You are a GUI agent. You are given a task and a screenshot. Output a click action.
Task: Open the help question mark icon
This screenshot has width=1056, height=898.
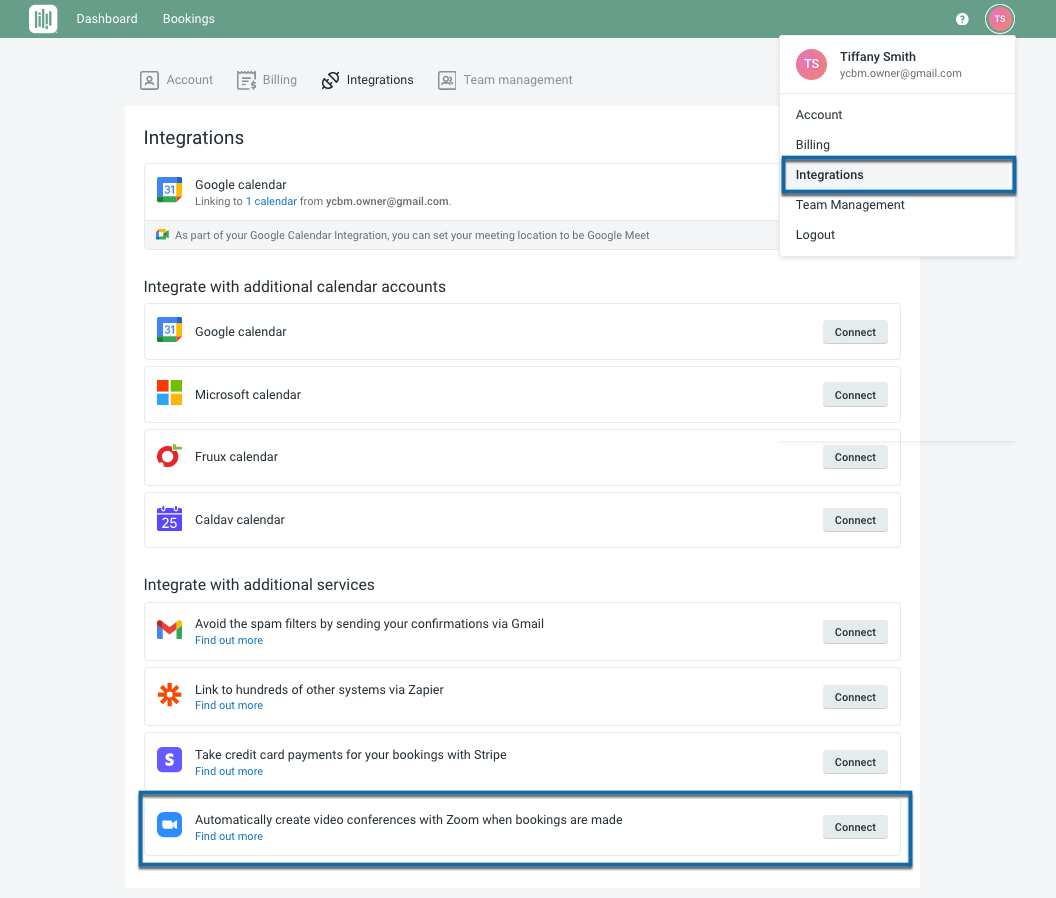click(962, 19)
